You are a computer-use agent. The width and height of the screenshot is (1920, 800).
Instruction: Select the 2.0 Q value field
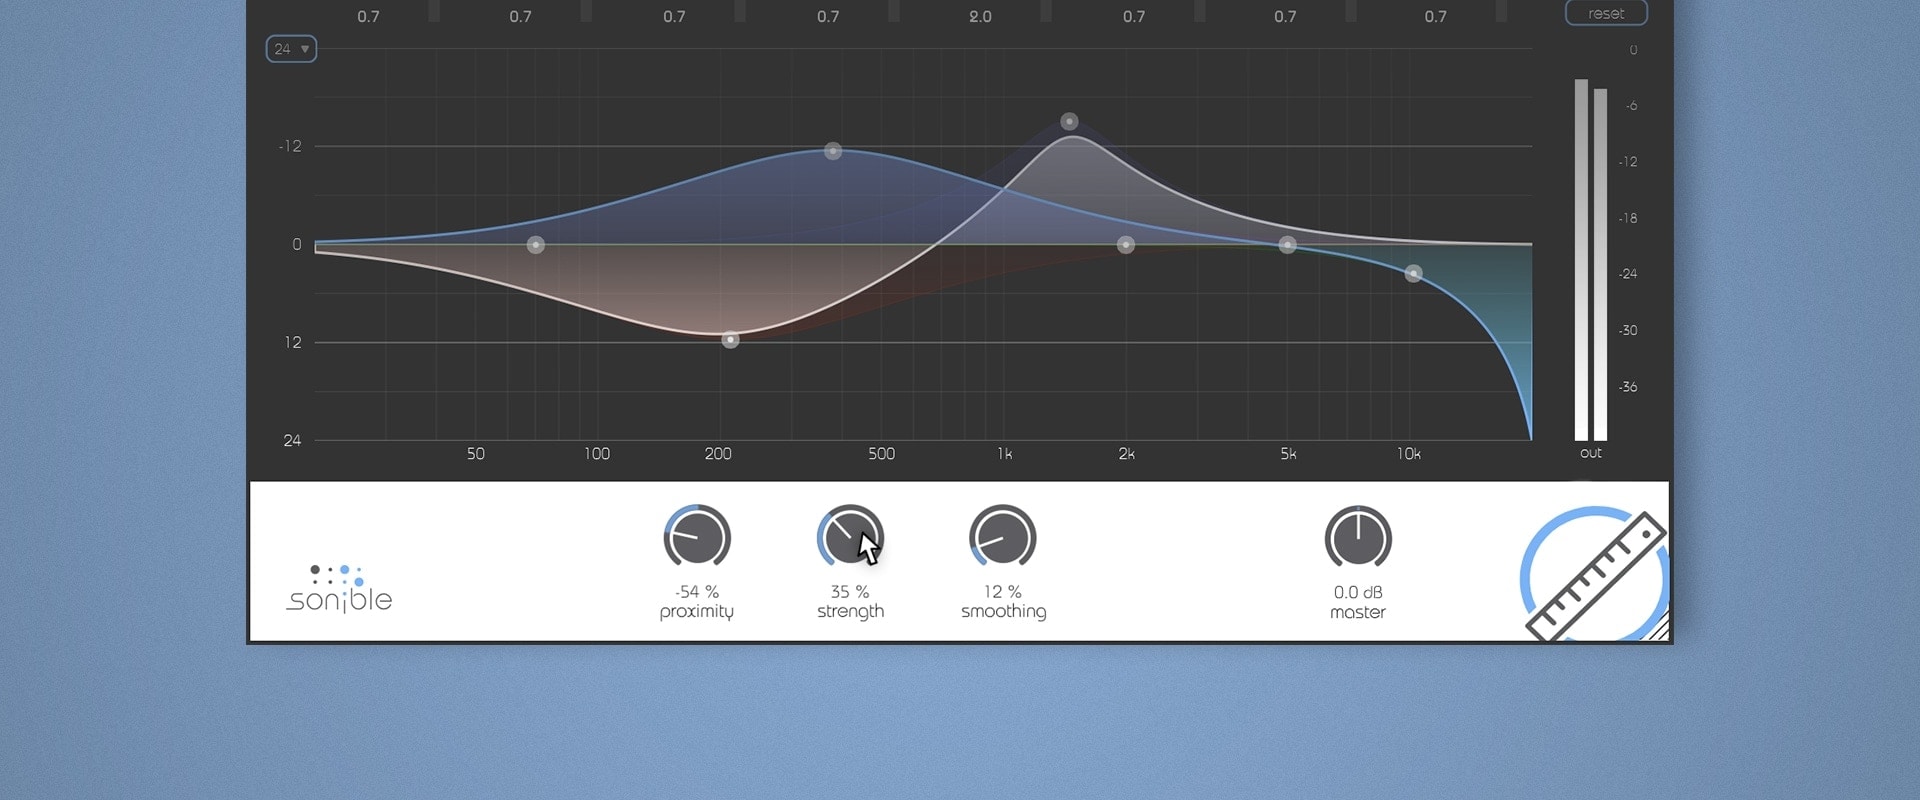[x=980, y=17]
